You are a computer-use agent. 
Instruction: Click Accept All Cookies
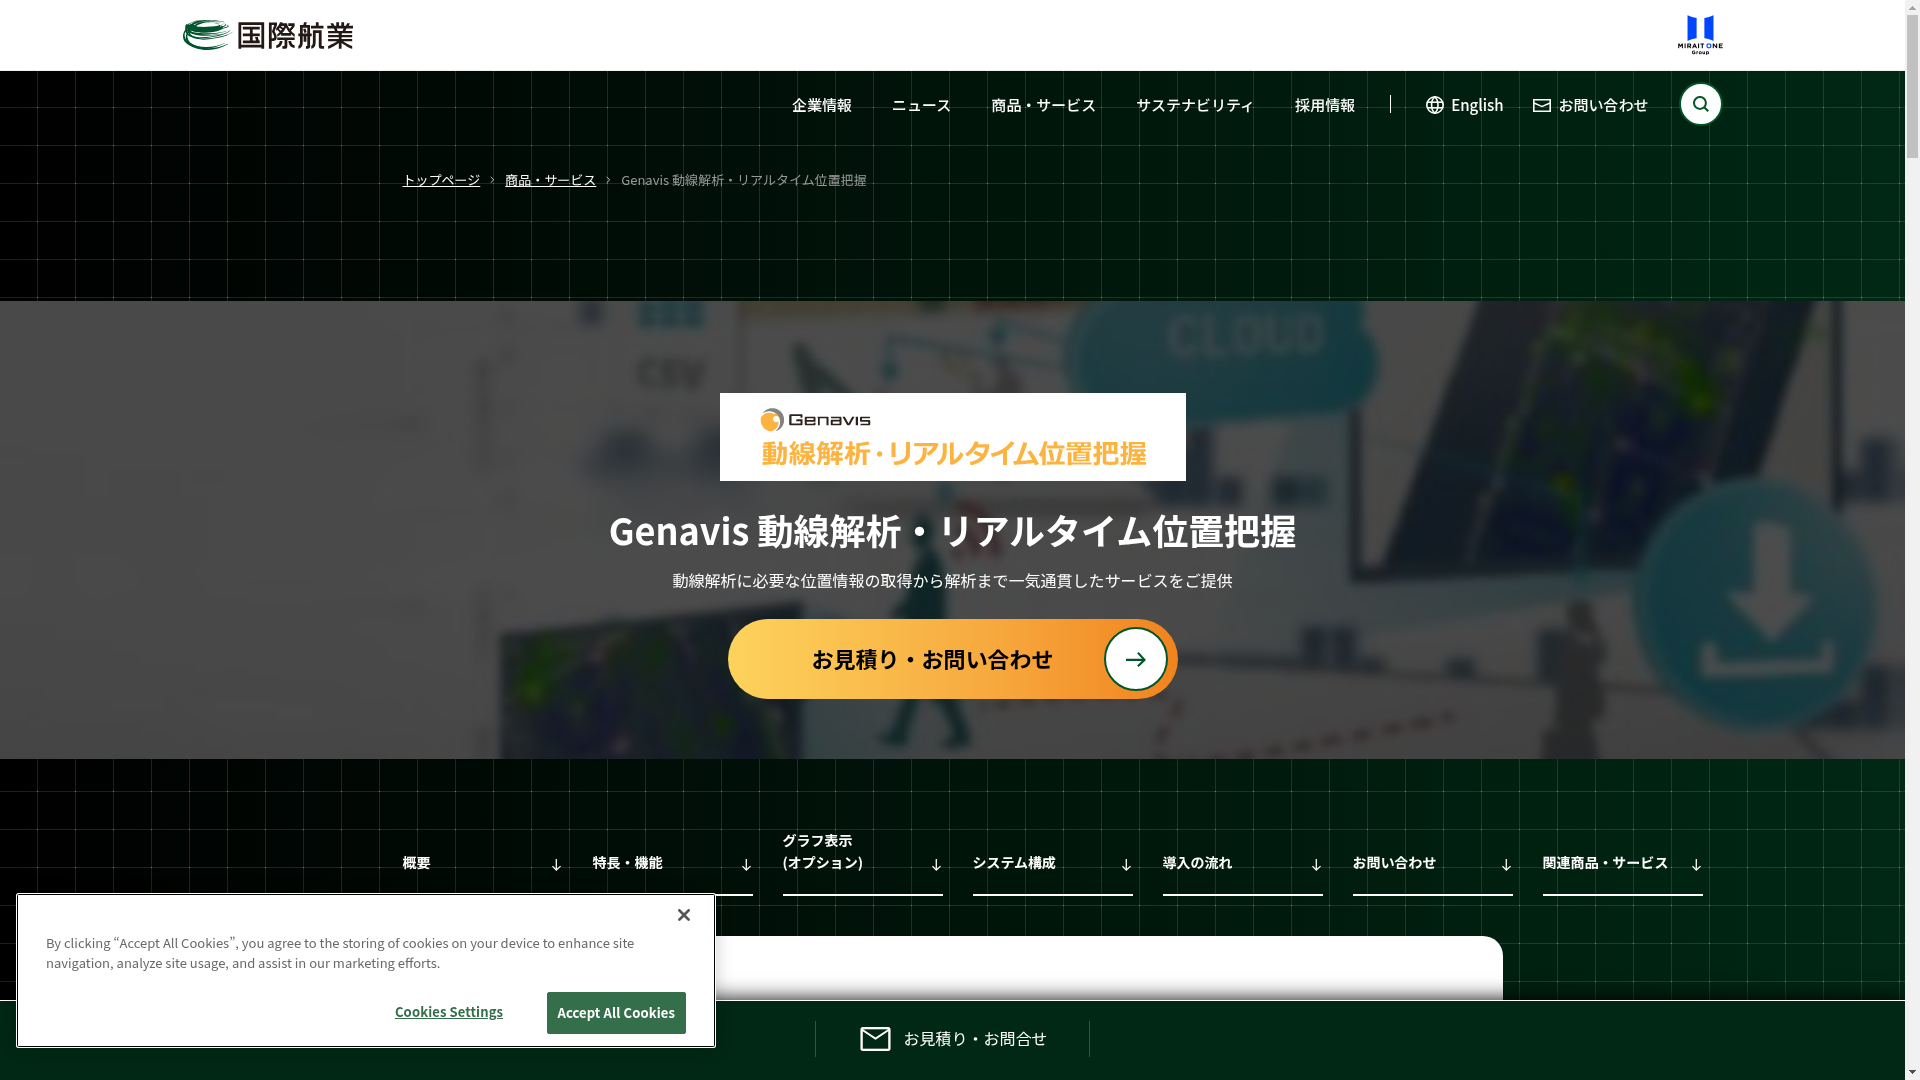coord(616,1013)
